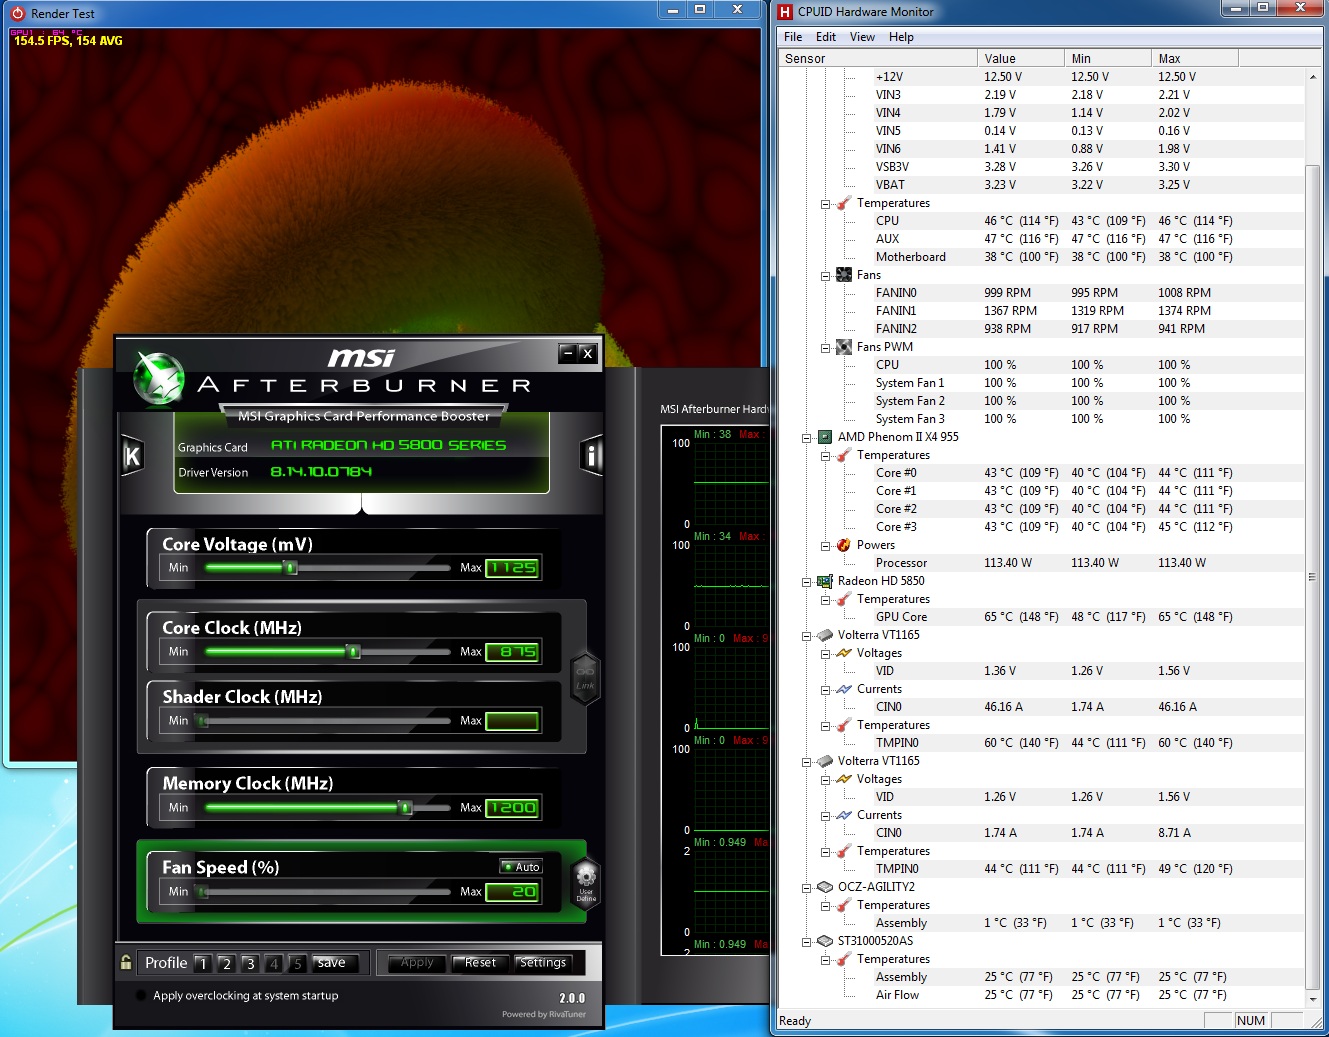1329x1037 pixels.
Task: Collapse the OCZ-AGILITY2 node
Action: [807, 888]
